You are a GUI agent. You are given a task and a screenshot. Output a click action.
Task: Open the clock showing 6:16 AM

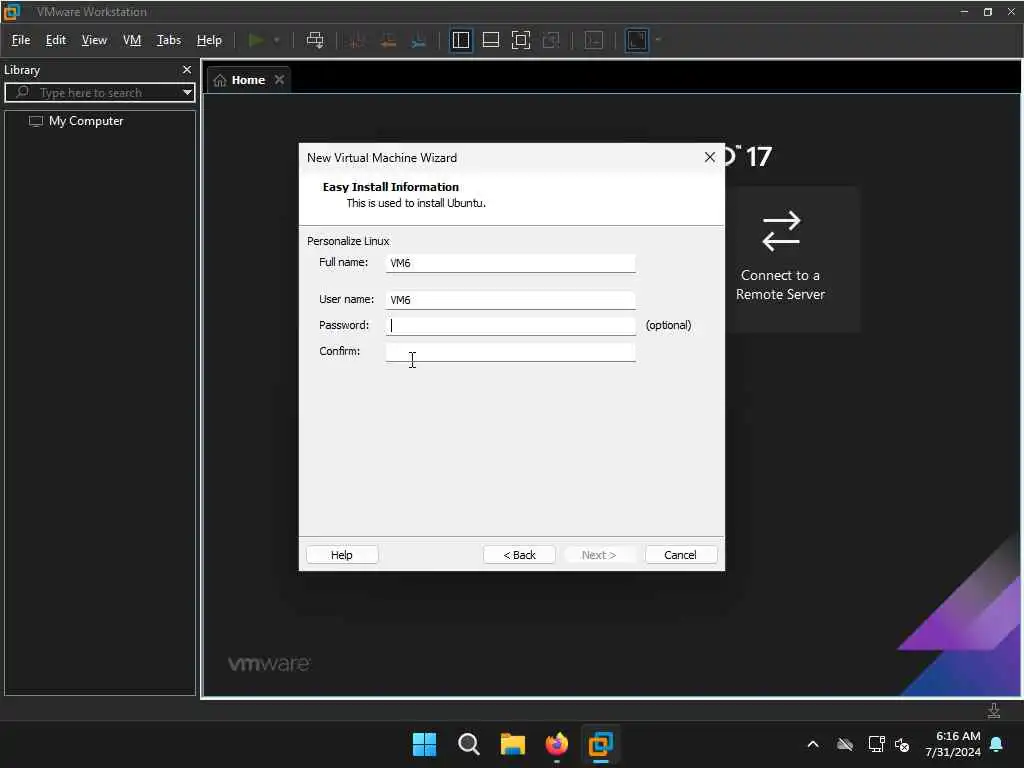pos(953,744)
